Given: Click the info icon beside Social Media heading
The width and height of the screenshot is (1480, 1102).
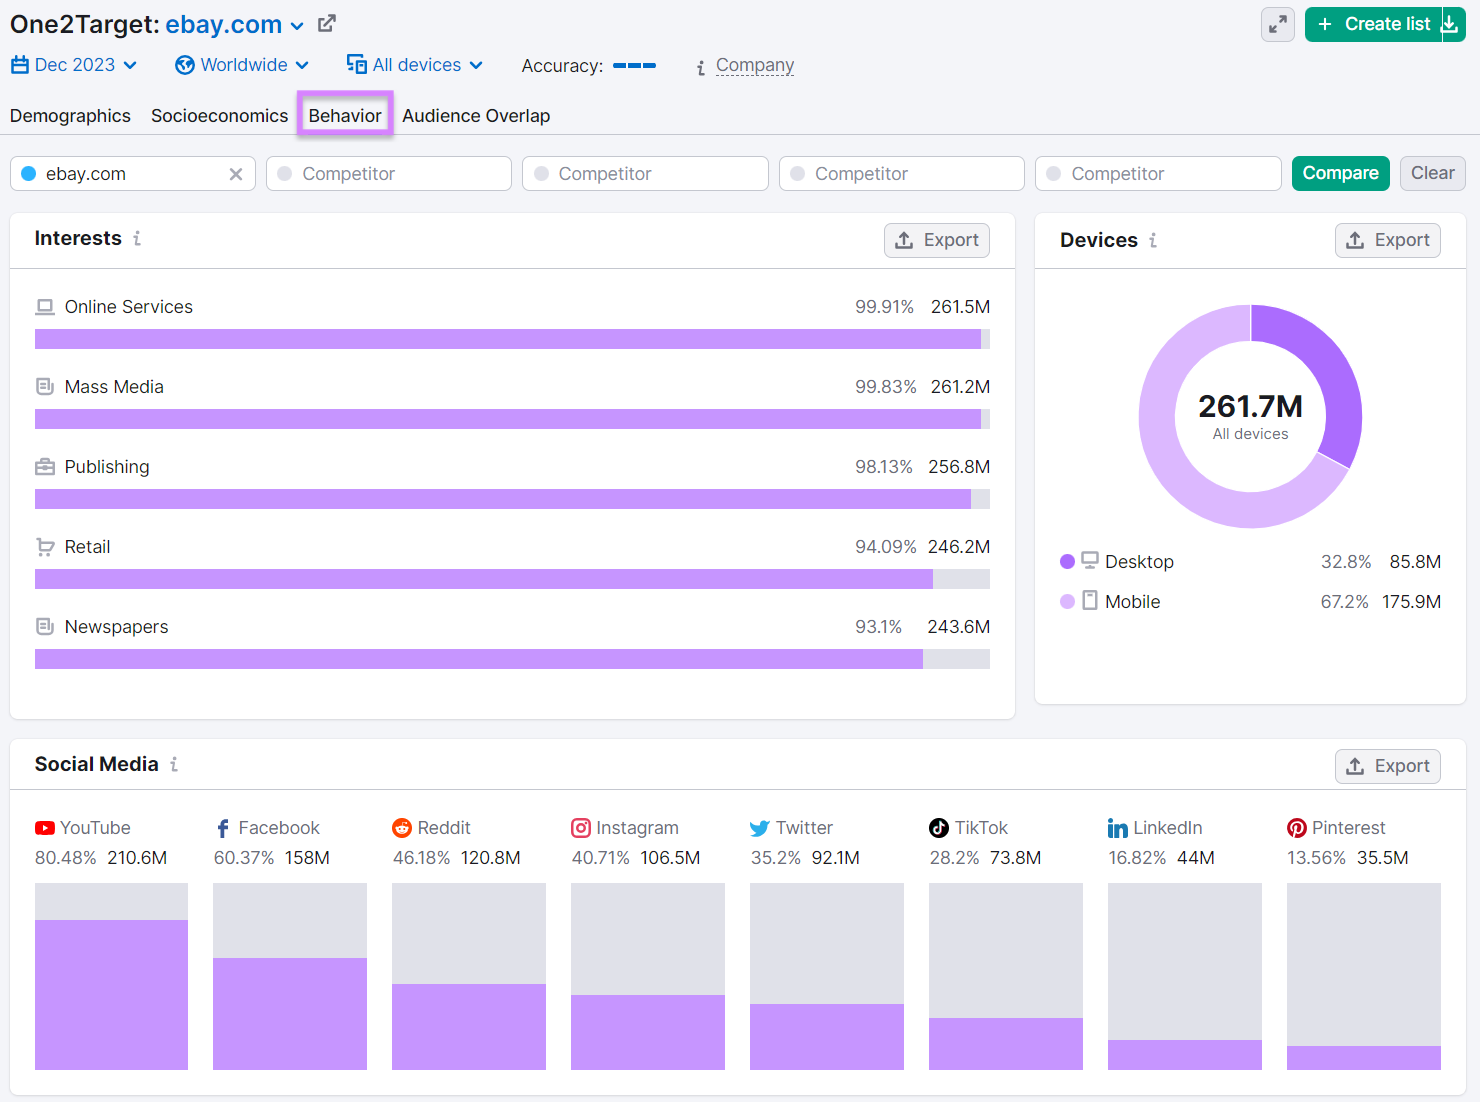Looking at the screenshot, I should click(x=174, y=764).
